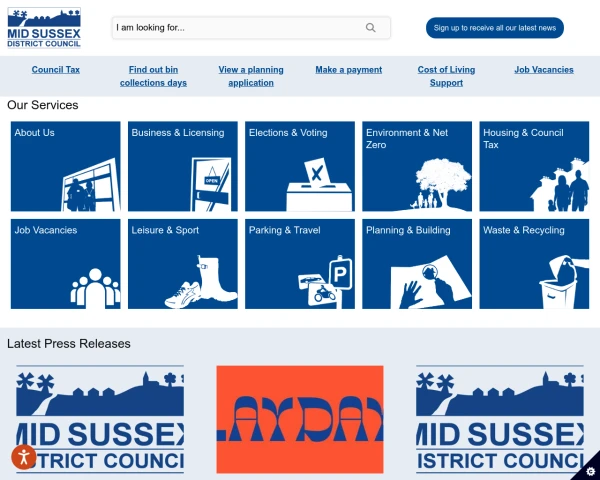Open the orange accessibility widget icon
This screenshot has height=480, width=600.
[24, 457]
